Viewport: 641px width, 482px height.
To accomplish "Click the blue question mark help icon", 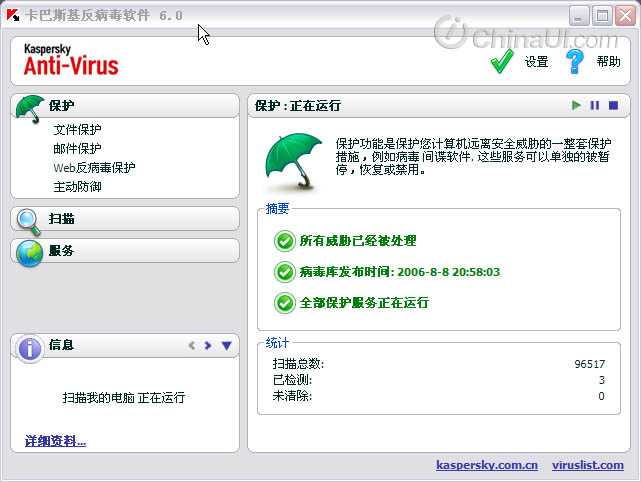I will 575,61.
